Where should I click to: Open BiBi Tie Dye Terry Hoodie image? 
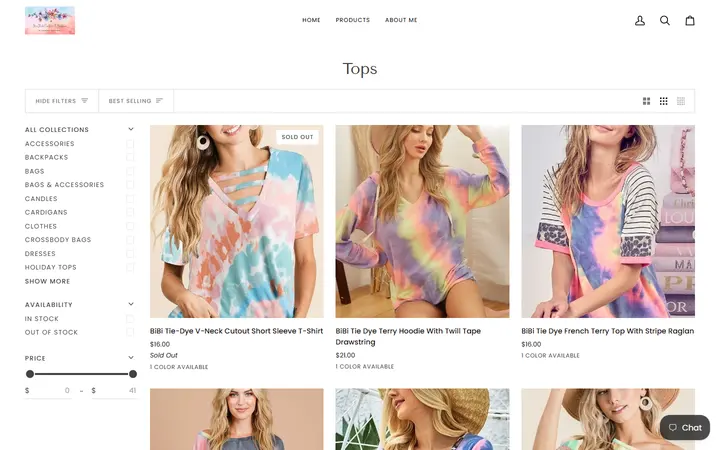[422, 221]
